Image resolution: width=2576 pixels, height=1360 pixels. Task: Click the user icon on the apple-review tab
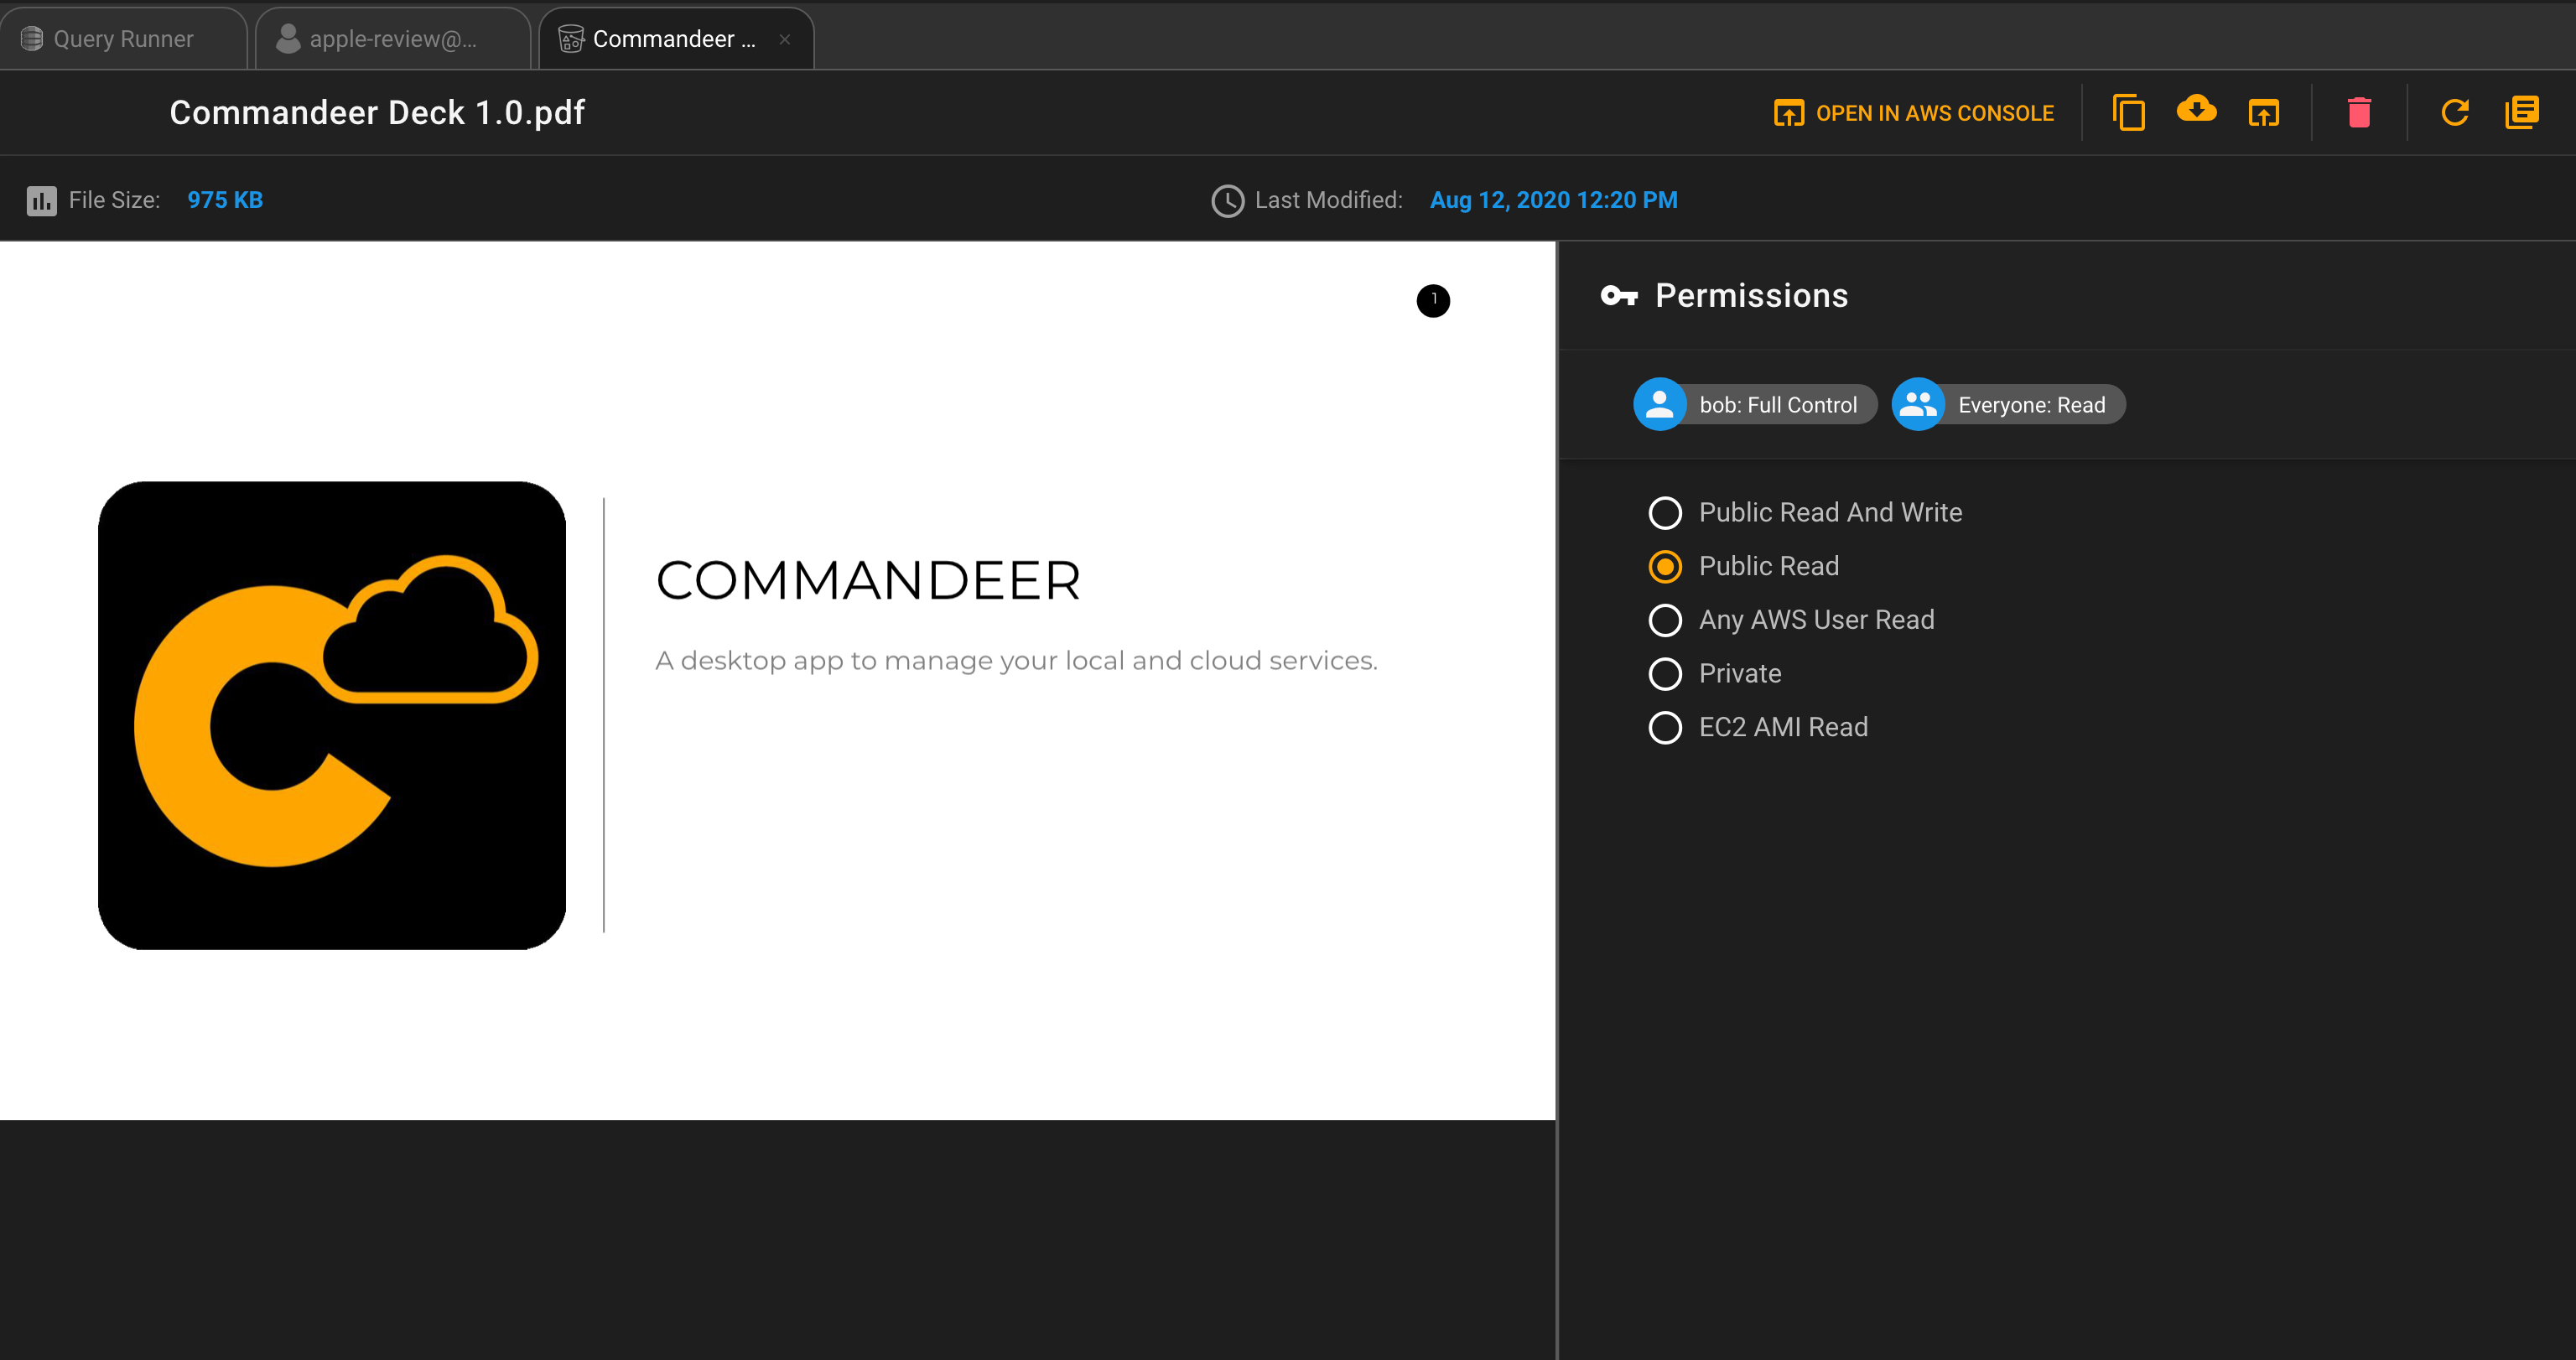288,39
